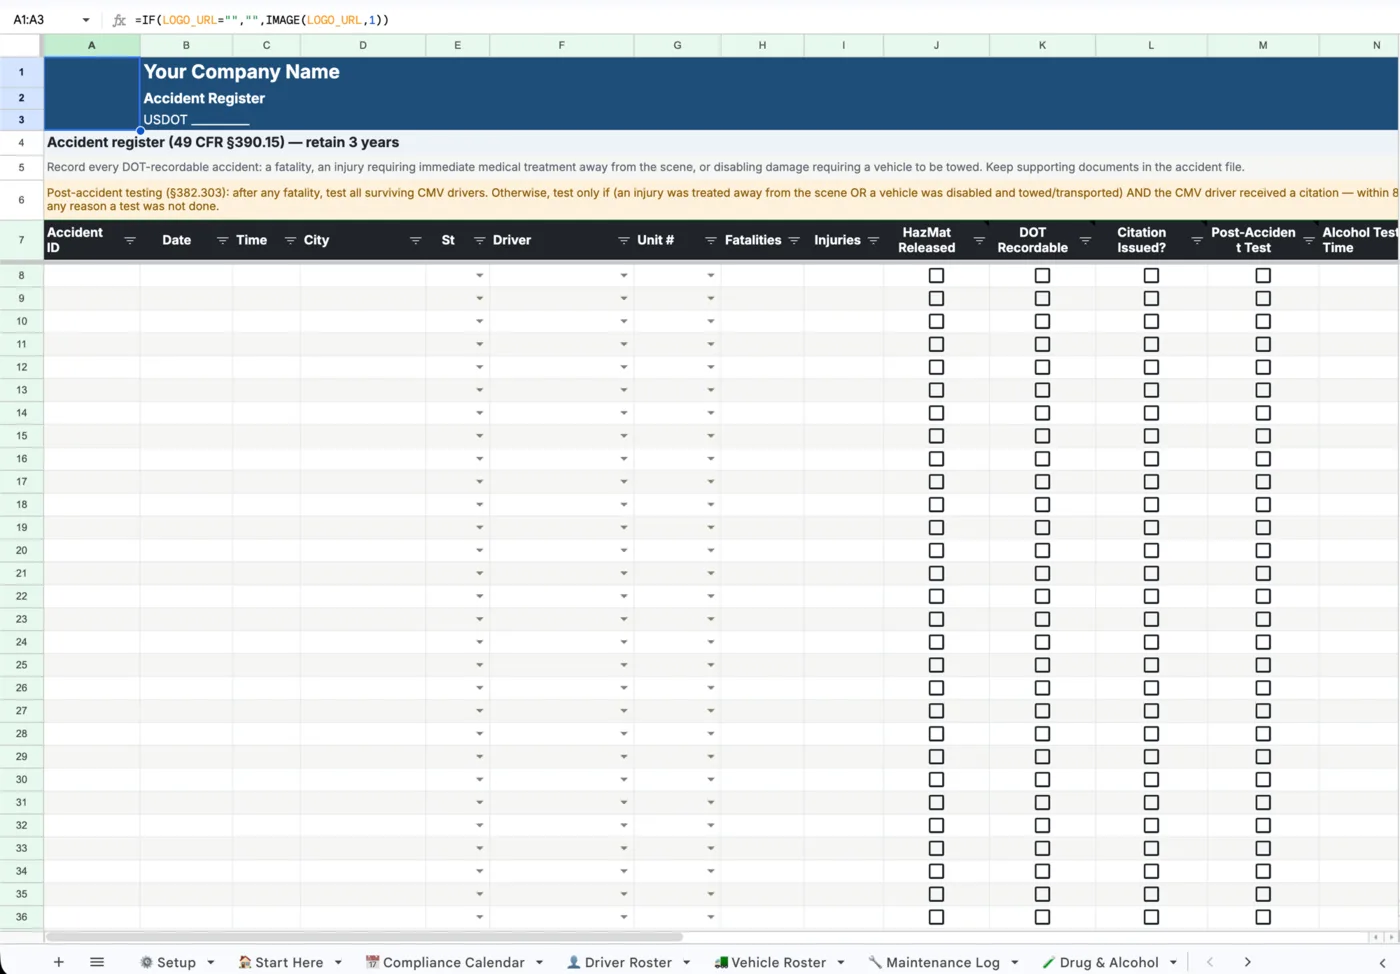
Task: Open the Fatalities column filter icon
Action: click(794, 240)
